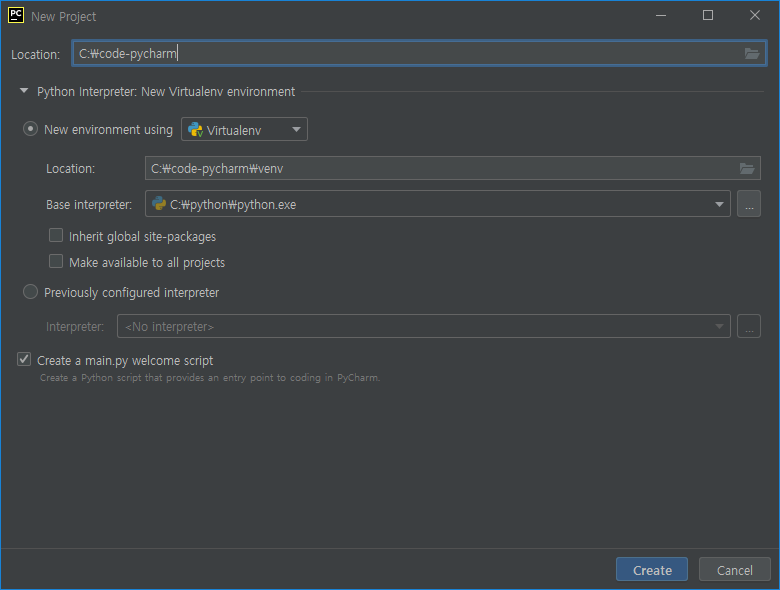Click the Virtualenv python icon in the dropdown
The width and height of the screenshot is (780, 590).
195,130
